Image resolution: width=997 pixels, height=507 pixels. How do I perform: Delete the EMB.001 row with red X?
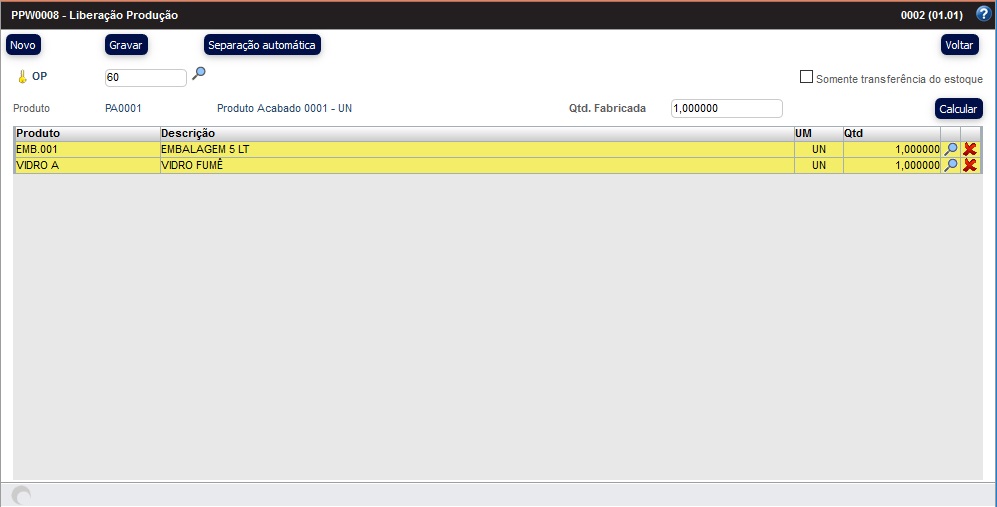tap(970, 149)
